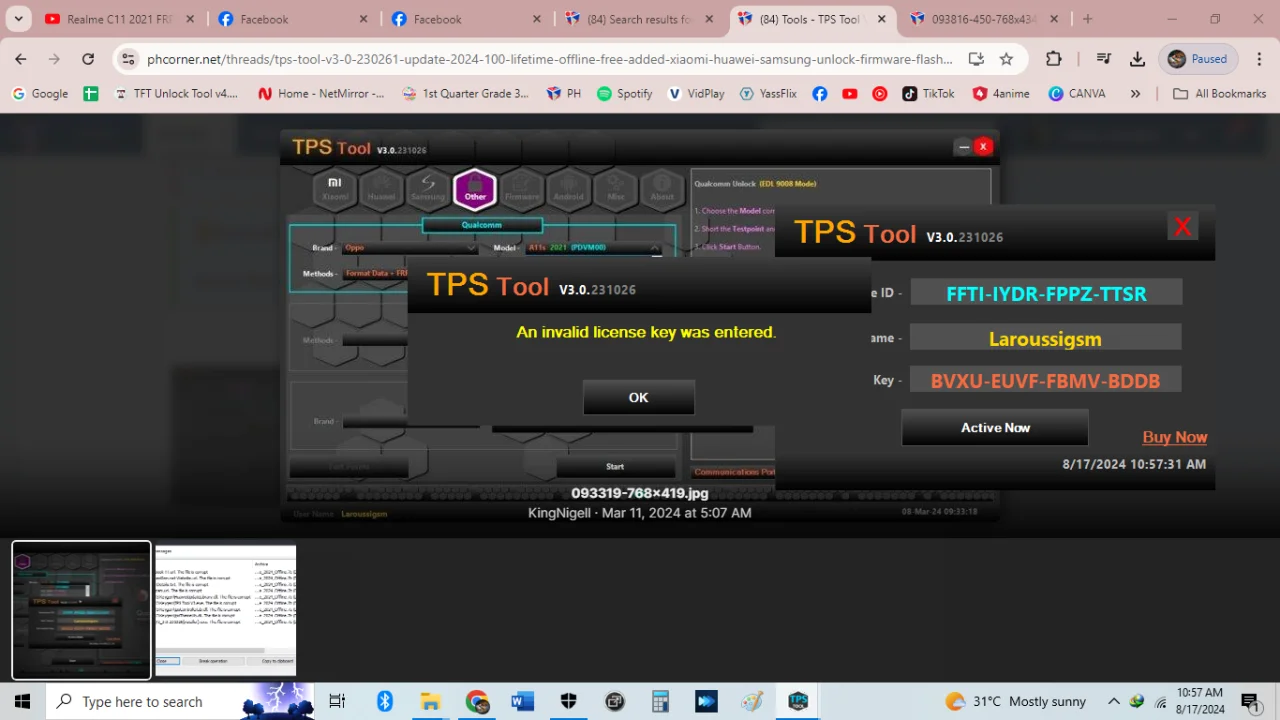Open the Windows Start menu
The image size is (1280, 720).
(22, 702)
